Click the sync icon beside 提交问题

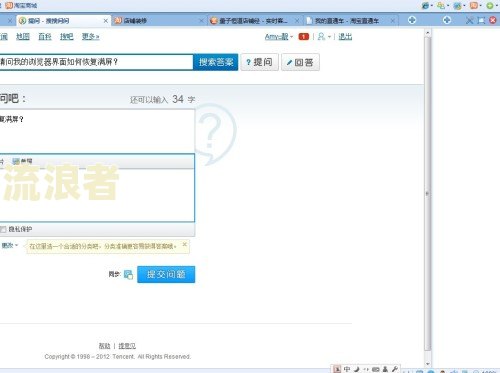click(128, 274)
